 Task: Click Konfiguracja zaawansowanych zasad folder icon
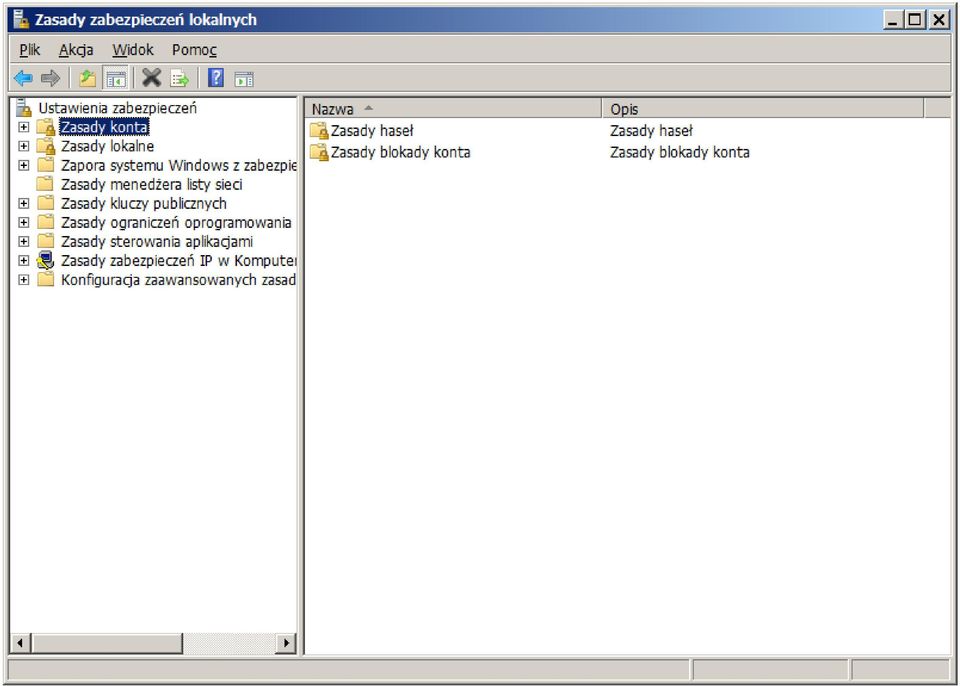(x=45, y=279)
